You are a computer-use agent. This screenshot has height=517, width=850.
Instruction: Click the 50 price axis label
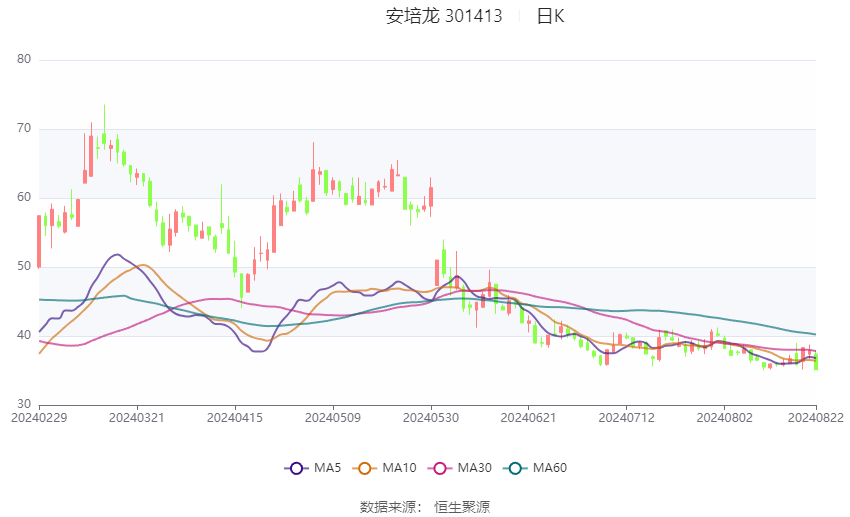coord(24,266)
